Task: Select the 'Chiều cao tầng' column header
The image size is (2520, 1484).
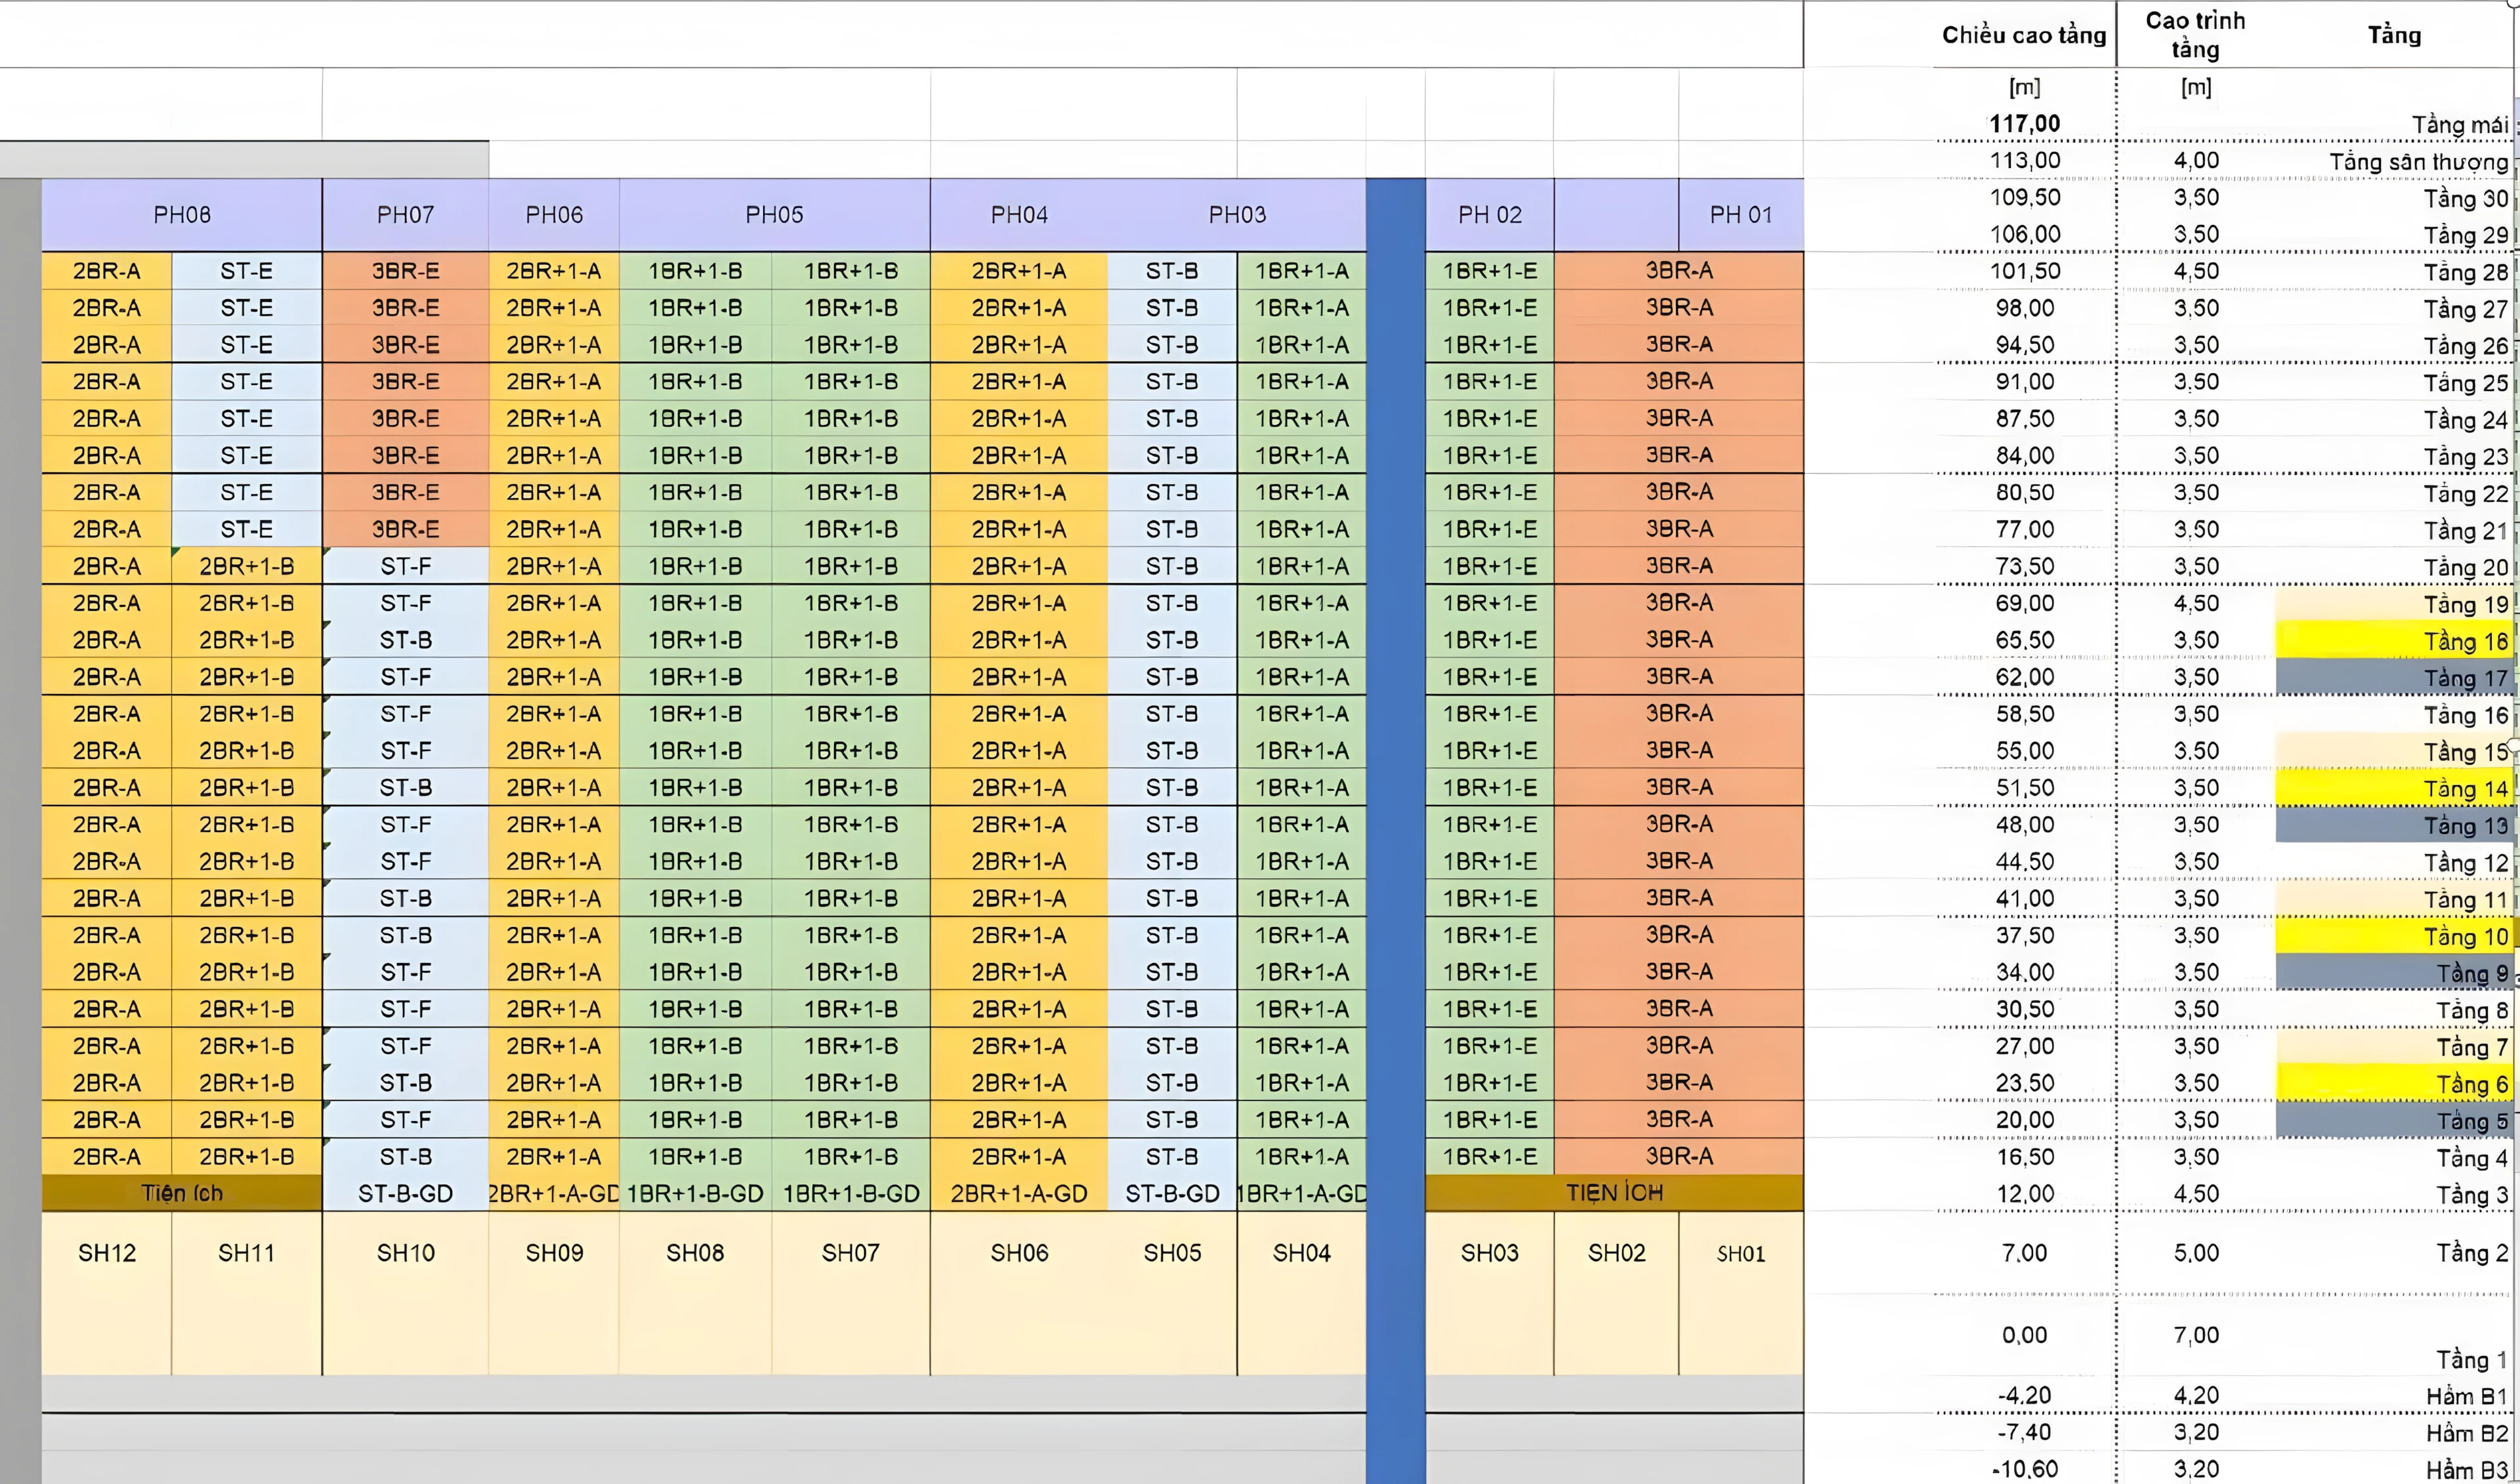Action: pyautogui.click(x=2023, y=36)
